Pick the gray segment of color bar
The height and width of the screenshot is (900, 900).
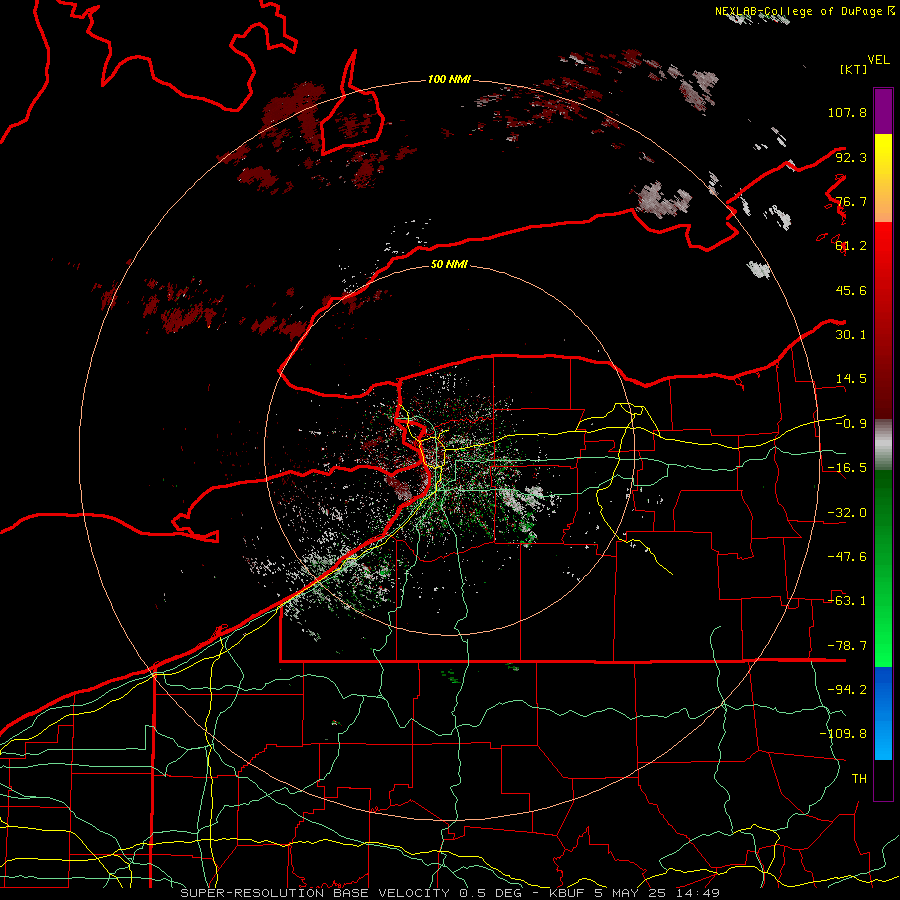coord(883,444)
